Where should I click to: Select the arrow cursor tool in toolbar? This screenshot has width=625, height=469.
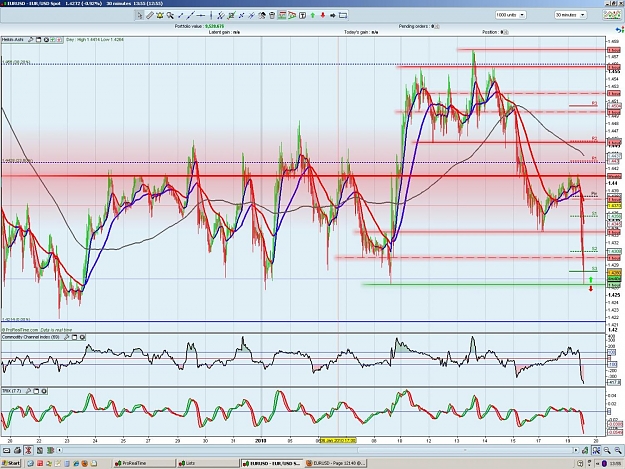coord(139,16)
